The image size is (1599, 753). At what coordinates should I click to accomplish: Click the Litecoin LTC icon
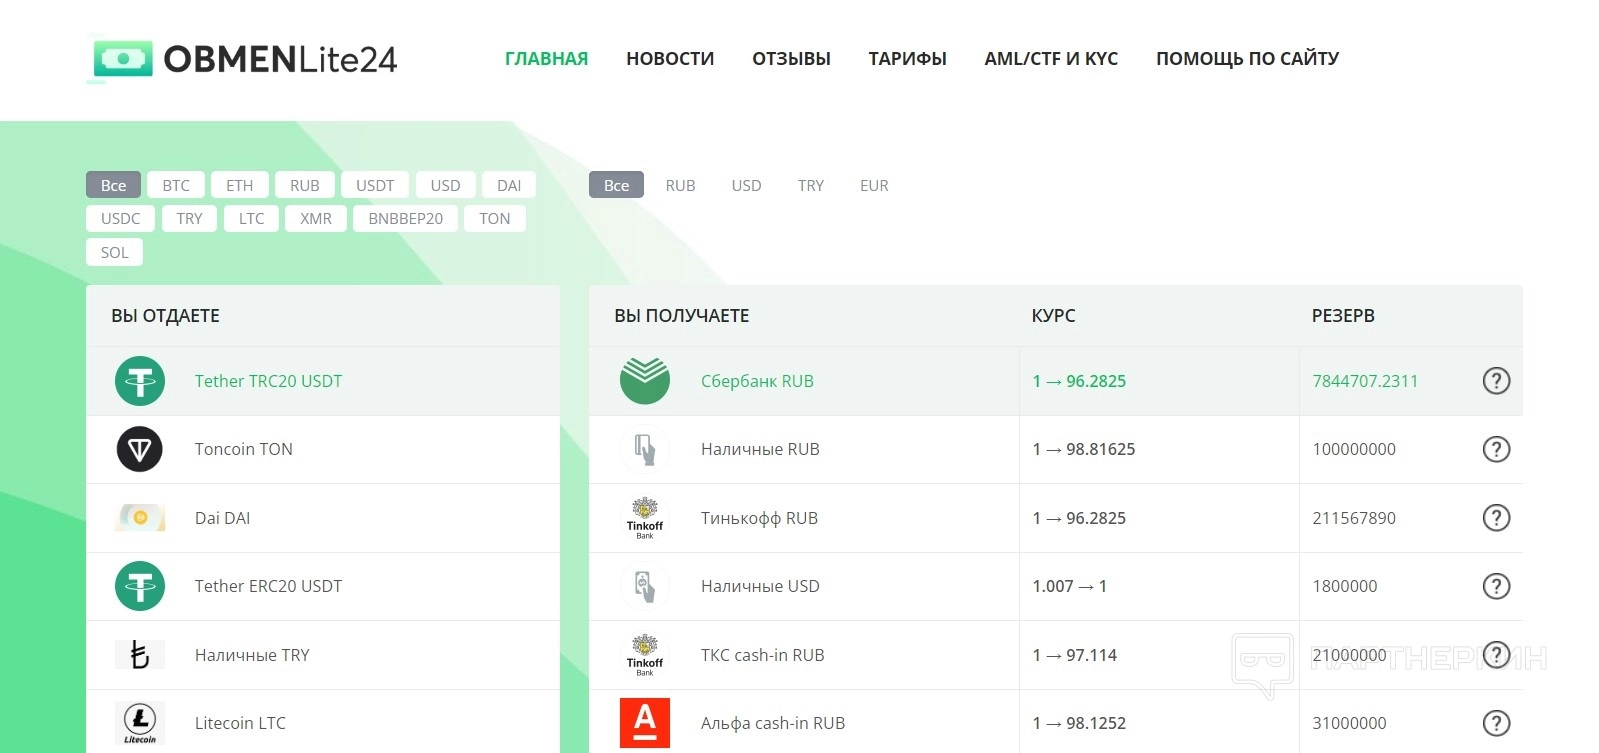(x=140, y=723)
